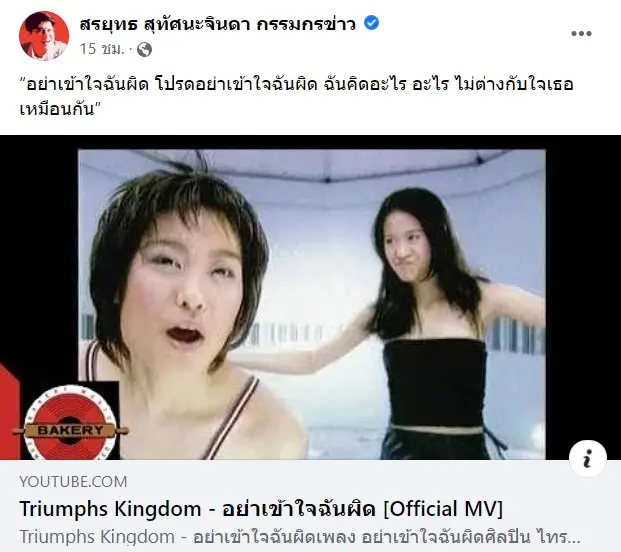Open the page's round profile picture
621x552 pixels.
pyautogui.click(x=44, y=36)
